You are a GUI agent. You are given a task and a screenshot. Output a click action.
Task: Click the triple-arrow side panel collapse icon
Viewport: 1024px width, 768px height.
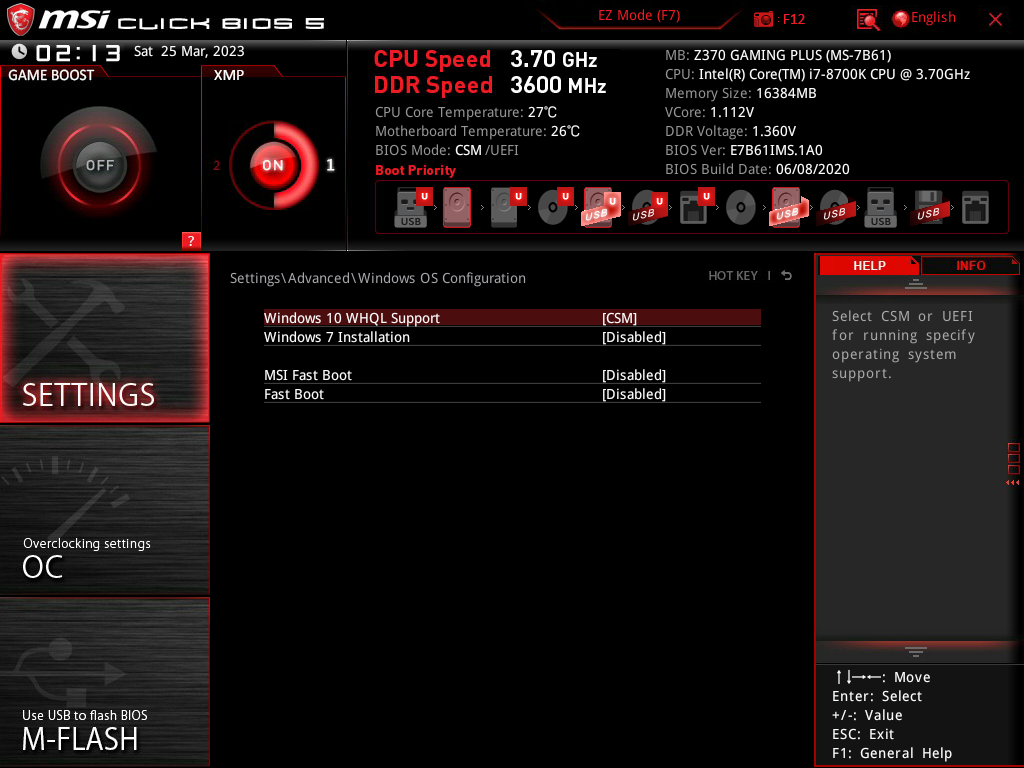[x=1012, y=483]
